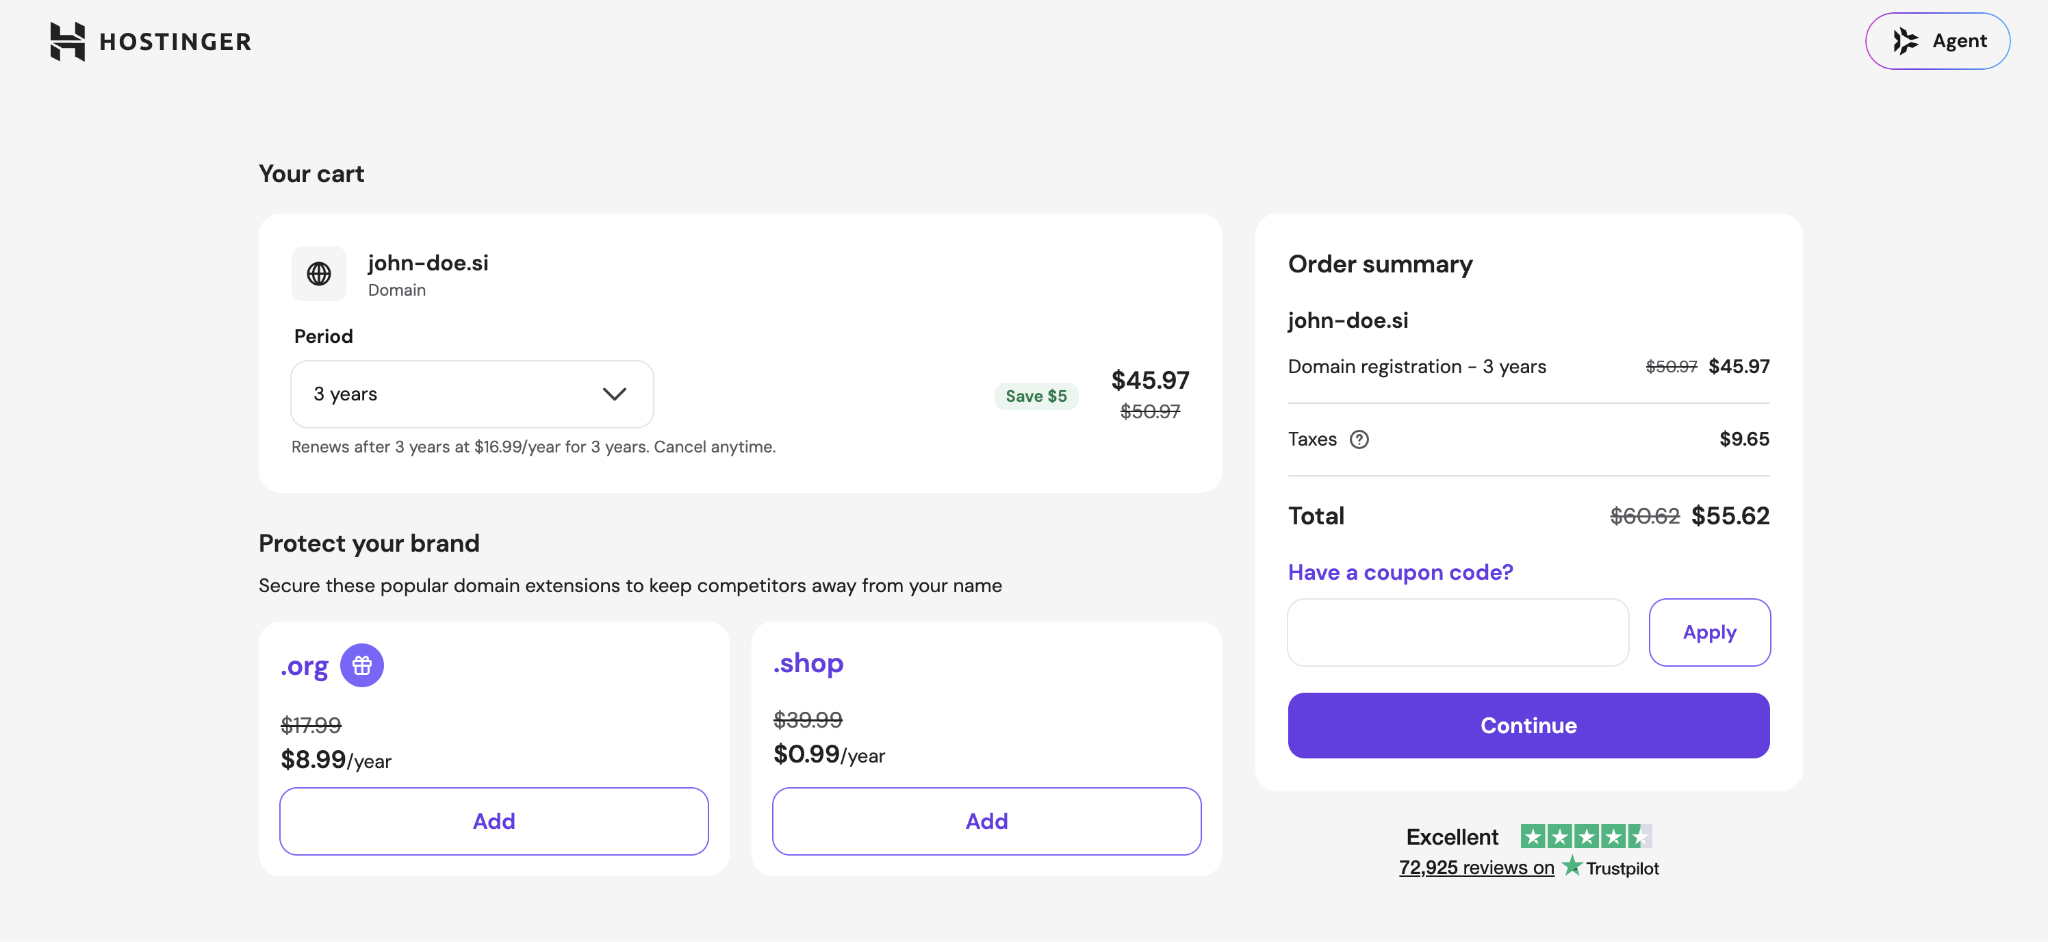Click the globe domain icon for john-doe.si

pos(319,273)
